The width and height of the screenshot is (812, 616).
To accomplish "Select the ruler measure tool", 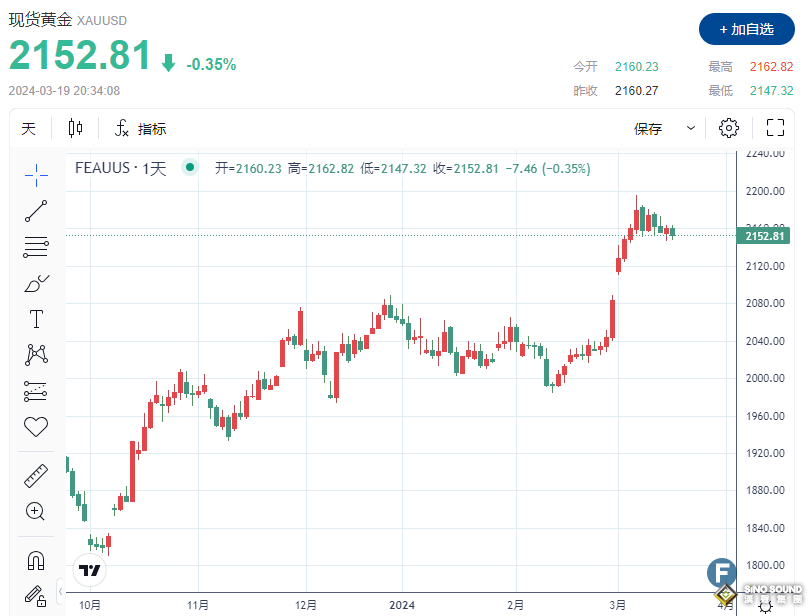I will click(36, 476).
